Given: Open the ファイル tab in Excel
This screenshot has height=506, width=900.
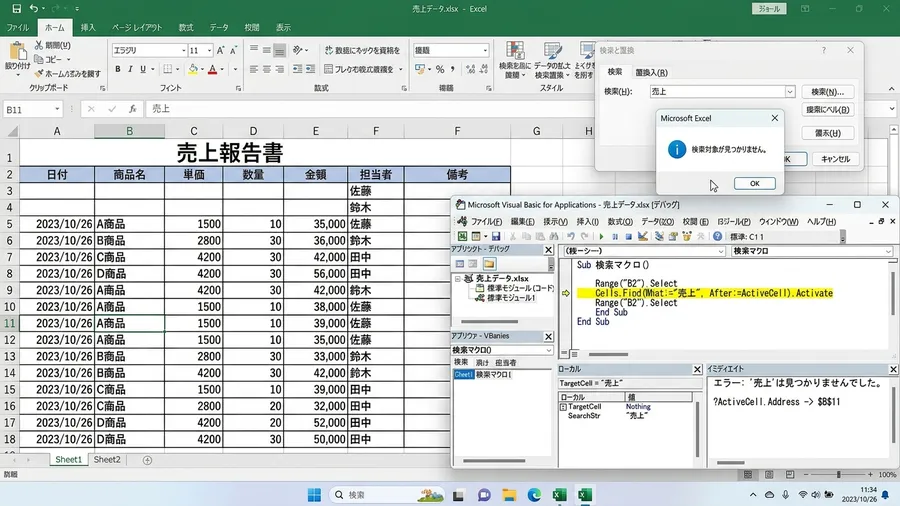Looking at the screenshot, I should (17, 28).
